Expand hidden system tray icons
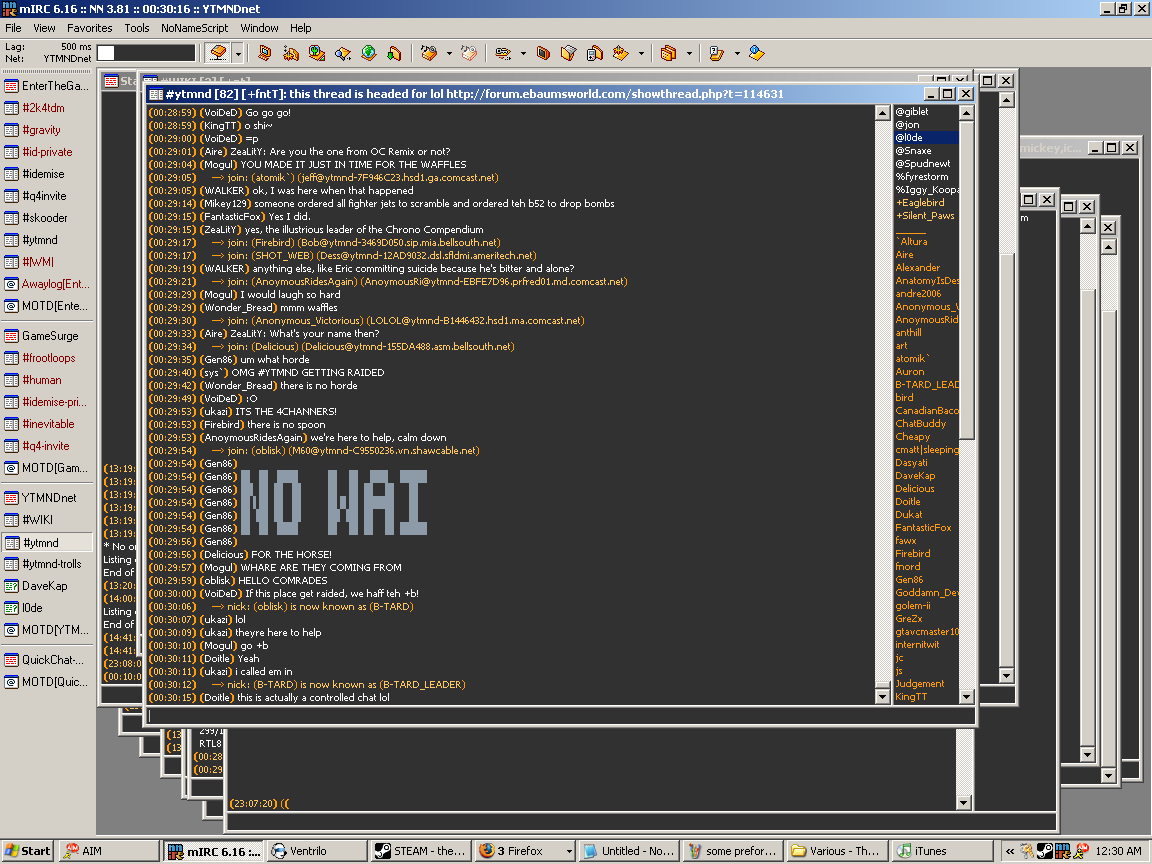The image size is (1152, 864). (1011, 851)
